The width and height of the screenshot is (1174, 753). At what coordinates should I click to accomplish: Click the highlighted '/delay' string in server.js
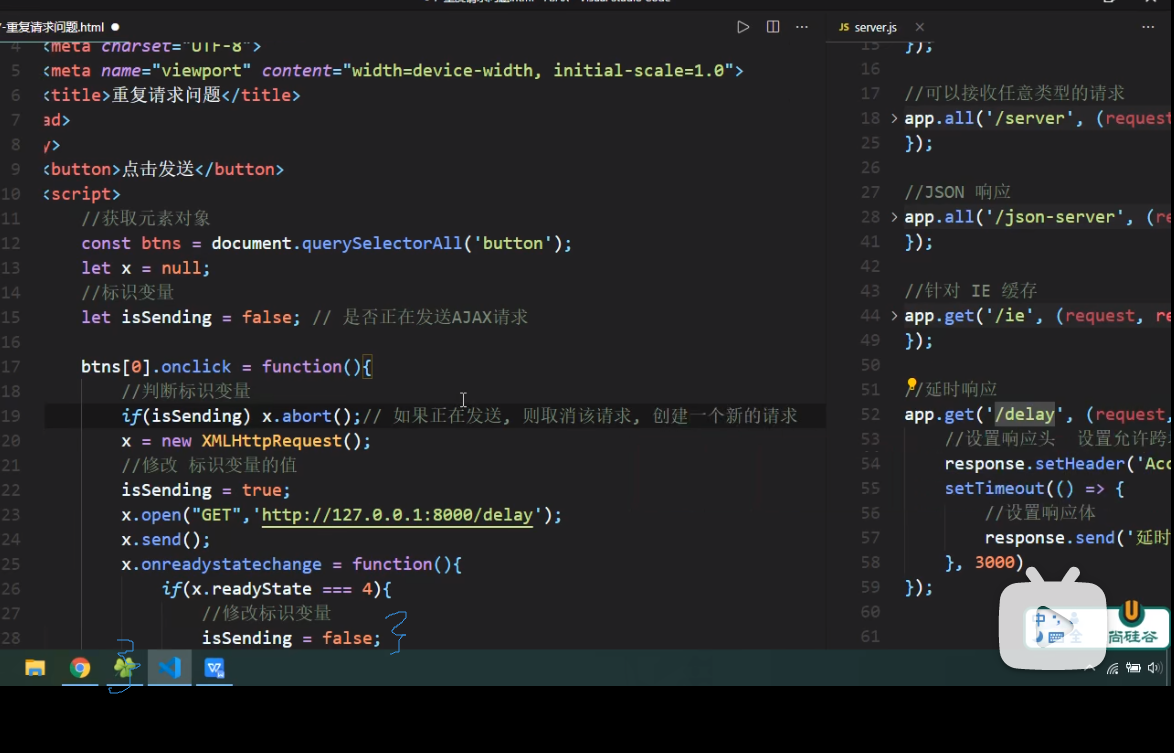(1024, 415)
